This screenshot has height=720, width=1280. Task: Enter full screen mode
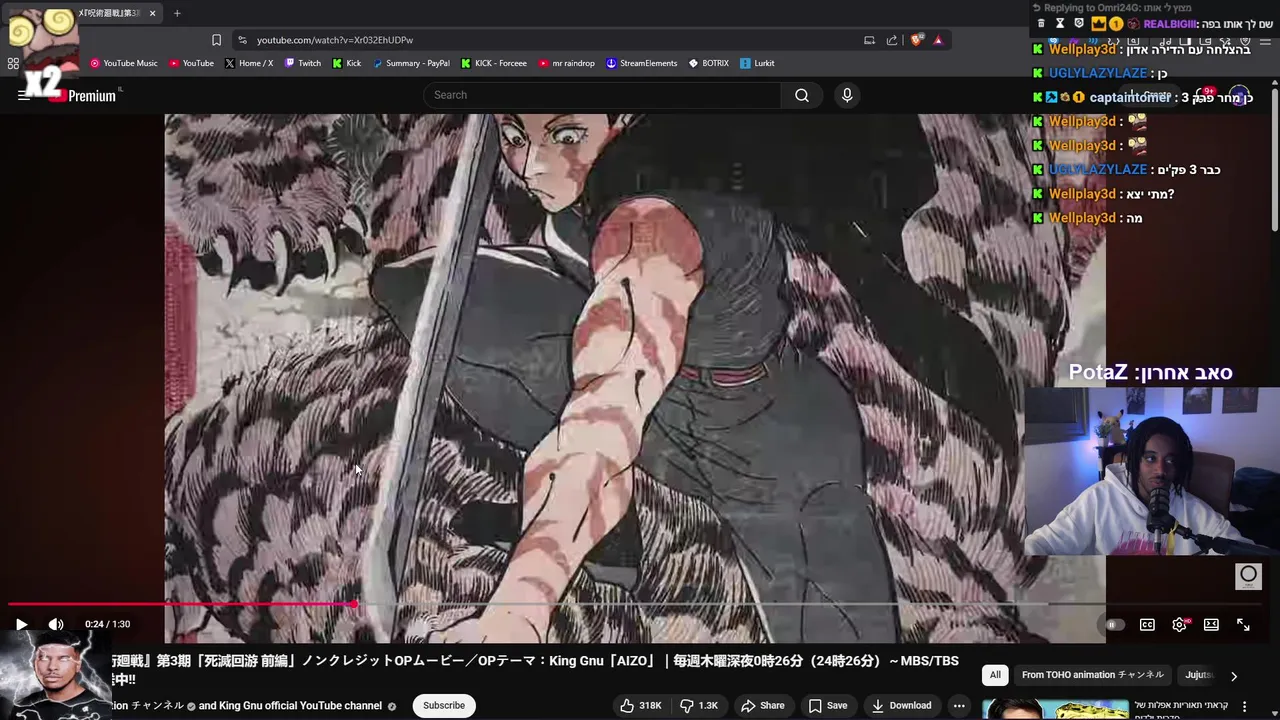pos(1243,624)
